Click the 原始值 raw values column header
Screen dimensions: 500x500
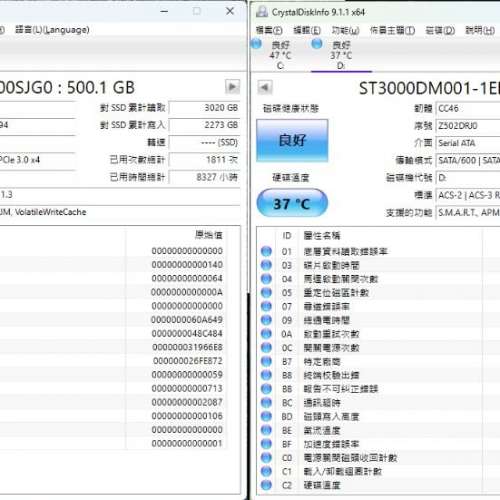coord(209,235)
